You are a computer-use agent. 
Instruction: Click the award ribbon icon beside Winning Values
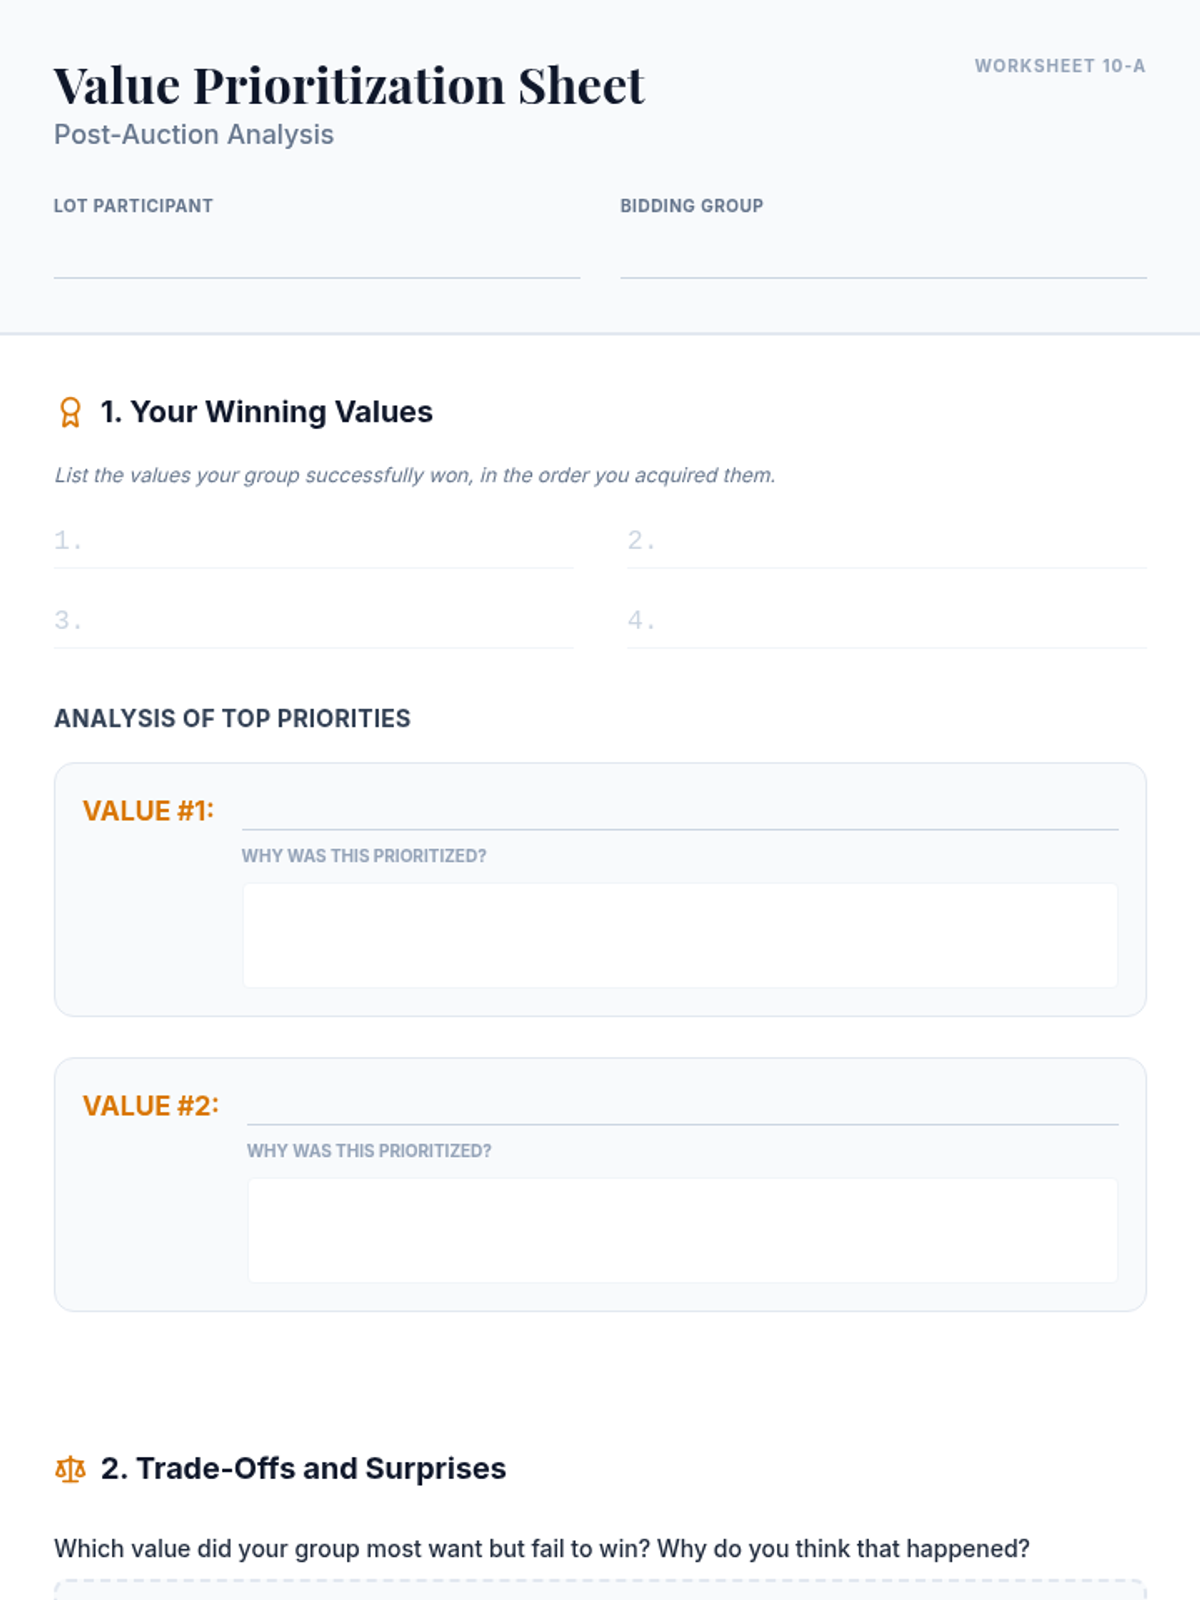pos(70,412)
